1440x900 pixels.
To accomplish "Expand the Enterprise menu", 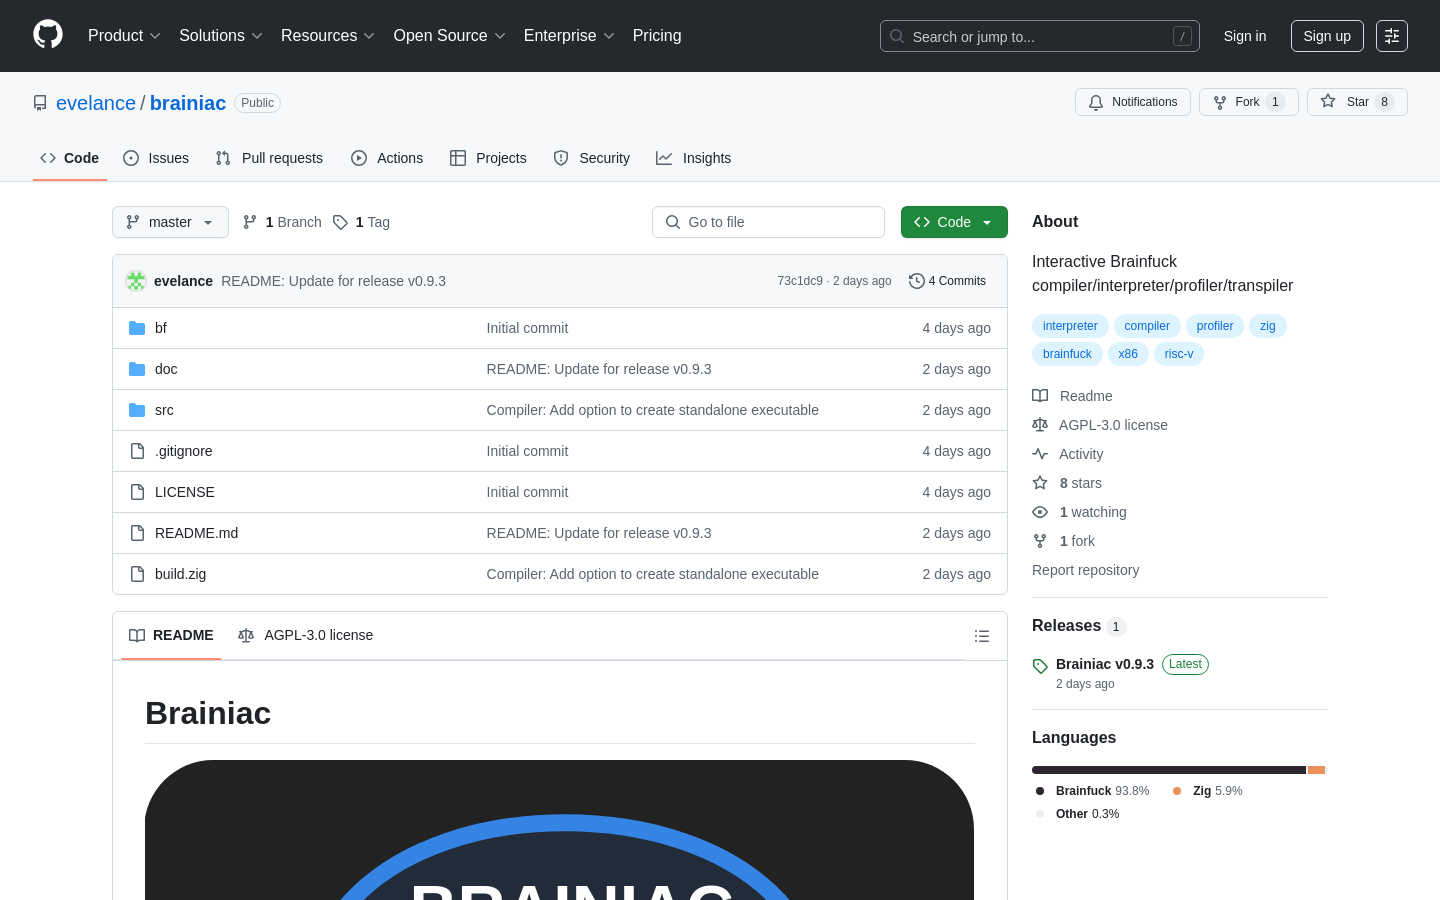I will (569, 36).
